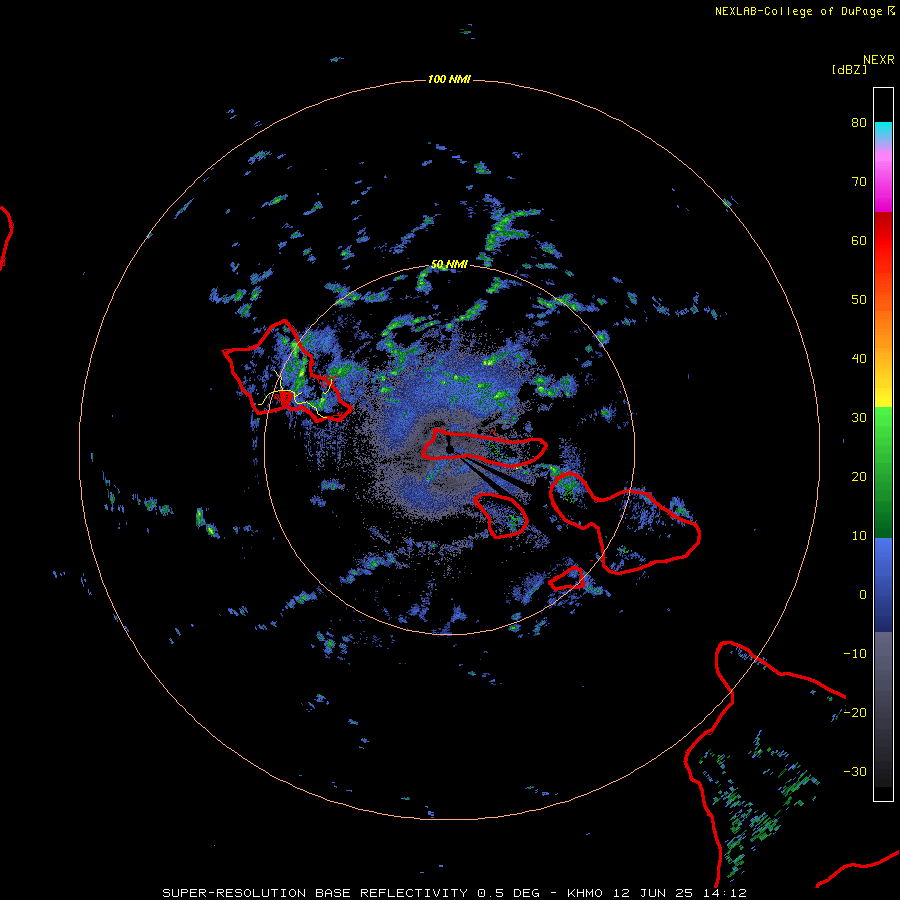Click the cyan band atop the color scale
The height and width of the screenshot is (900, 900).
(x=883, y=130)
